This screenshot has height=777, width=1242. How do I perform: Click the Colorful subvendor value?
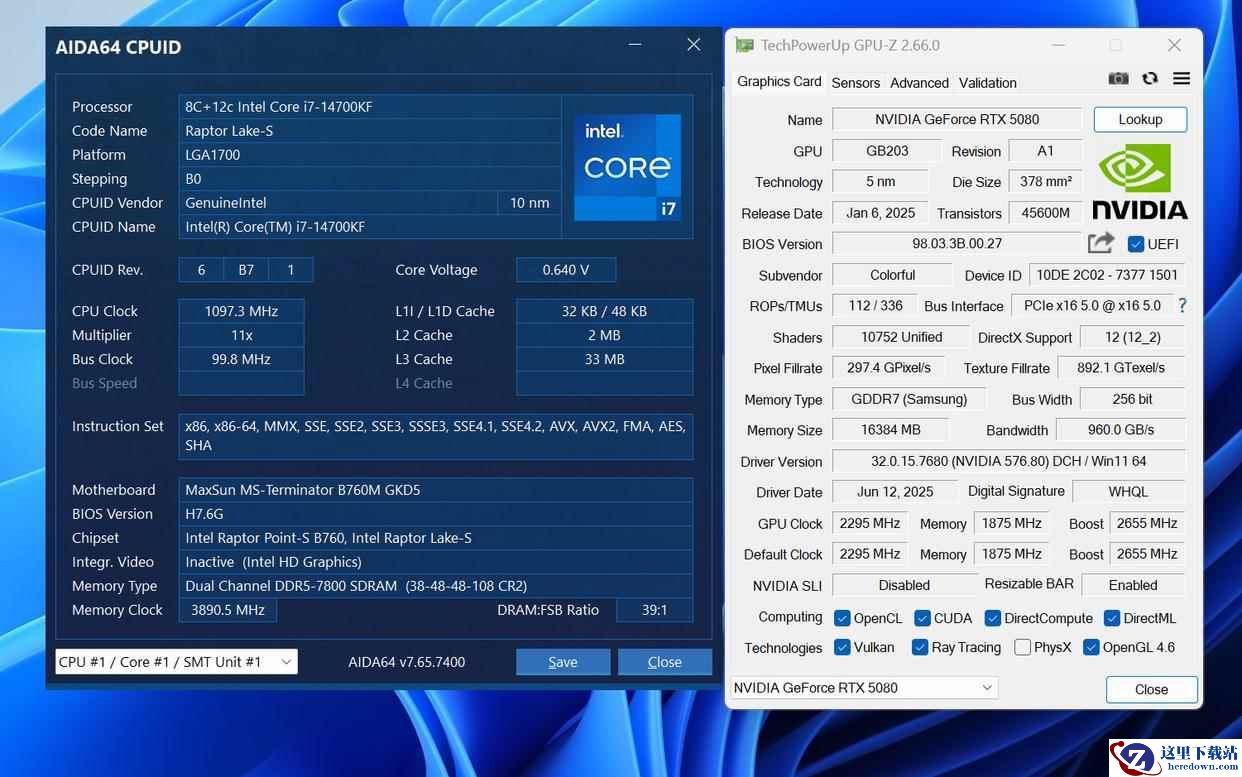pos(892,275)
